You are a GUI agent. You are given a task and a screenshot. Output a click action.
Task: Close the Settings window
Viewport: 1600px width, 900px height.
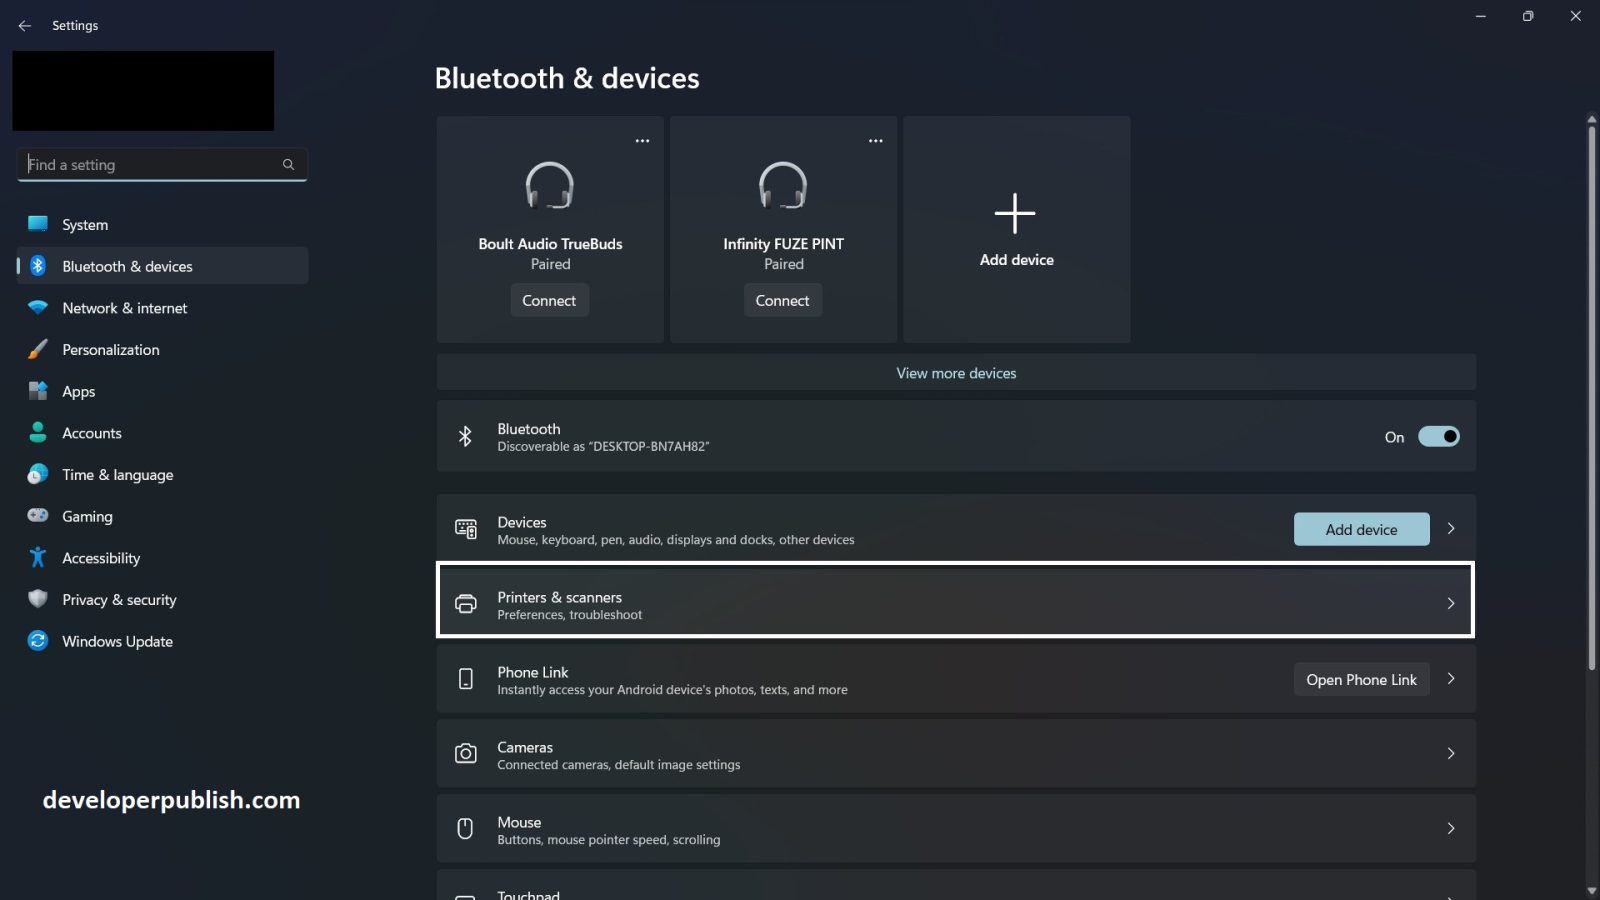coord(1575,16)
